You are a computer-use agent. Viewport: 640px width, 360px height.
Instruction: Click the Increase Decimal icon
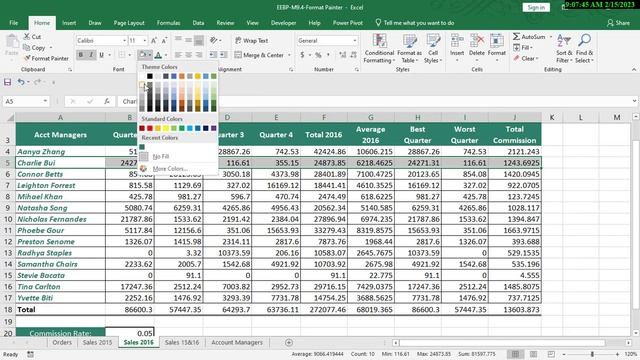click(343, 55)
